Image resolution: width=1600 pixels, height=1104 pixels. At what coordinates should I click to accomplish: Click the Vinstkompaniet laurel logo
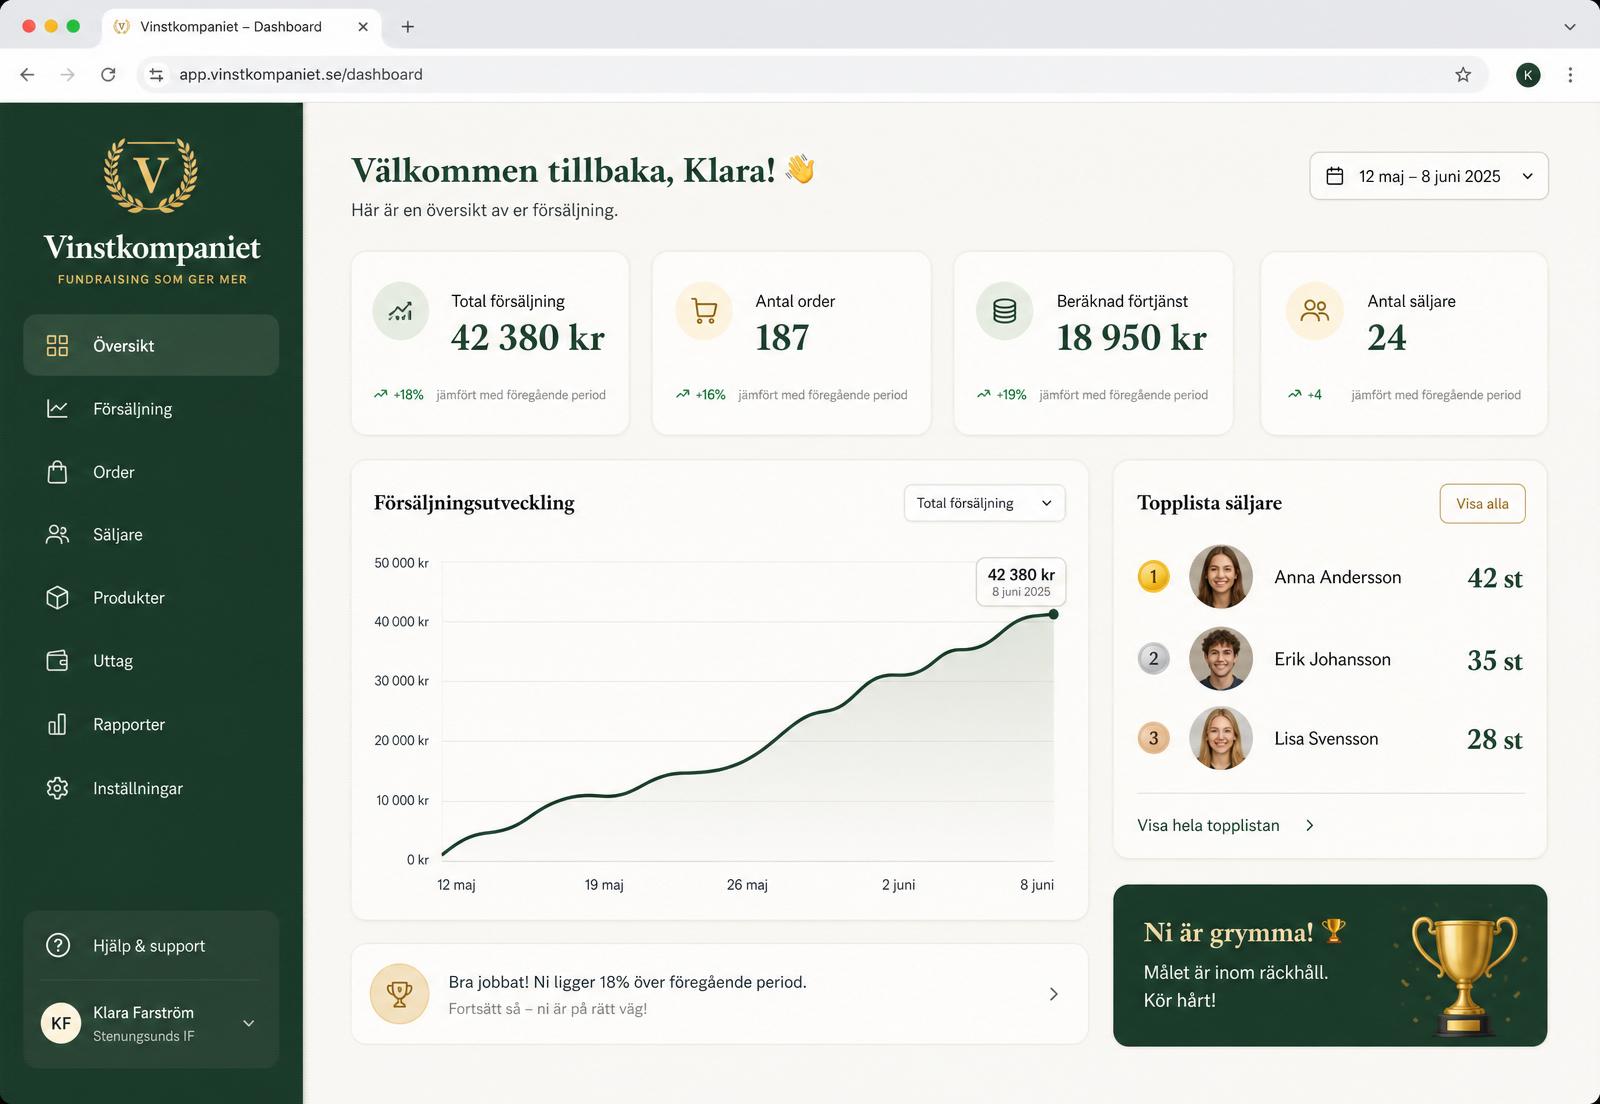[151, 175]
